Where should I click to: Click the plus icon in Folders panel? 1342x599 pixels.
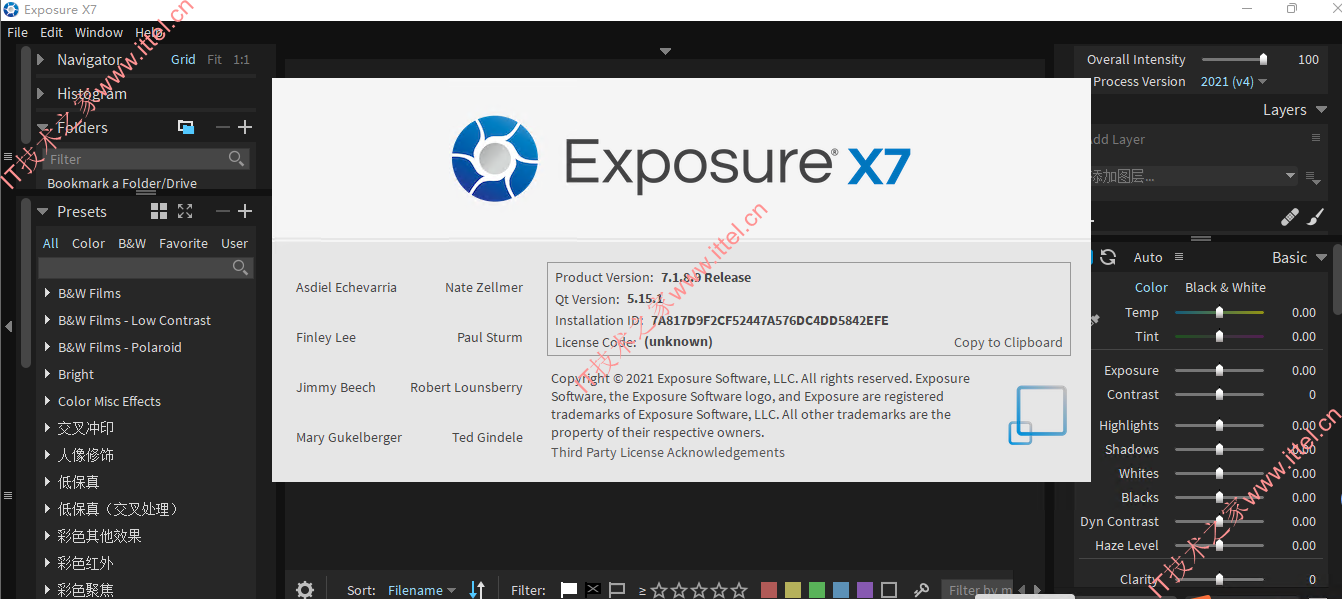245,127
